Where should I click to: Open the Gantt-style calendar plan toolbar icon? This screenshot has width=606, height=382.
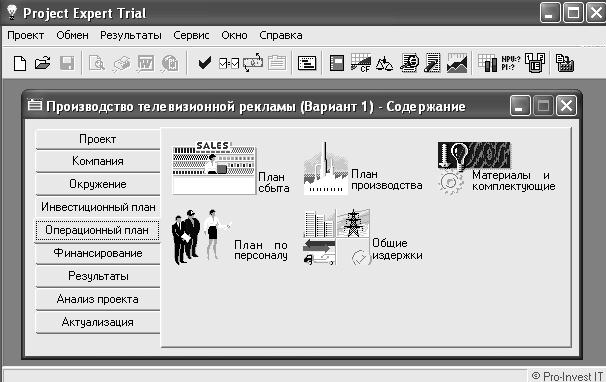coord(307,63)
